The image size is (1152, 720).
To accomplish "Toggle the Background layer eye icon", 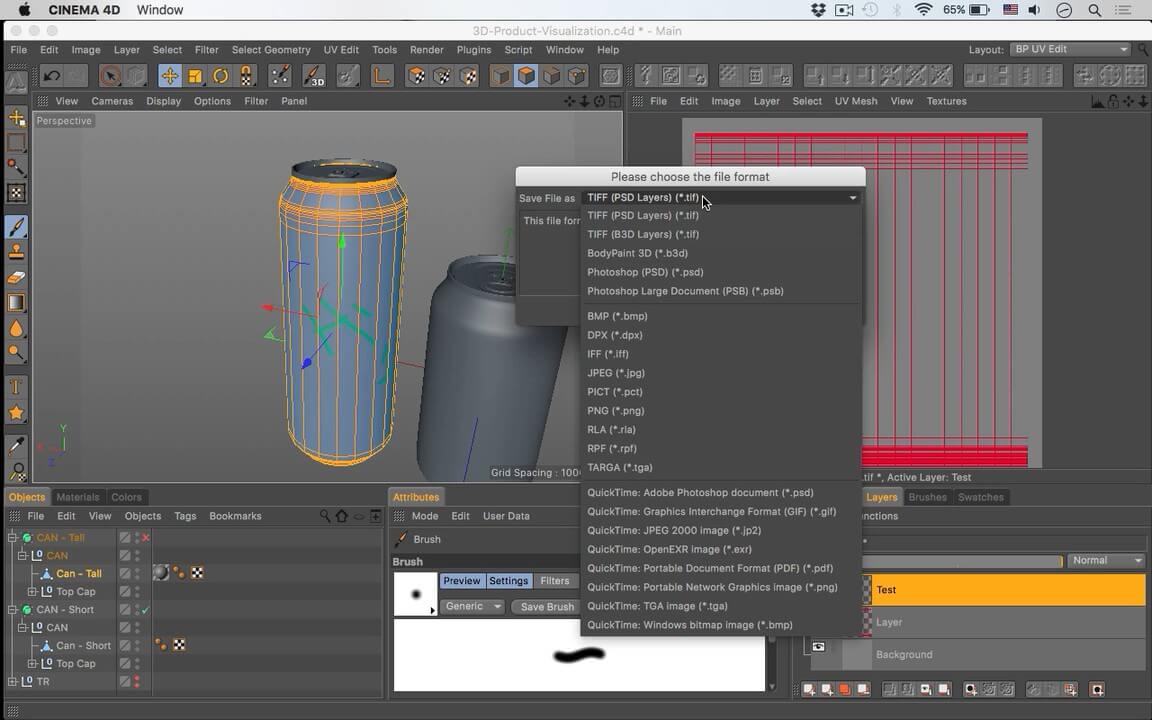I will (x=818, y=647).
